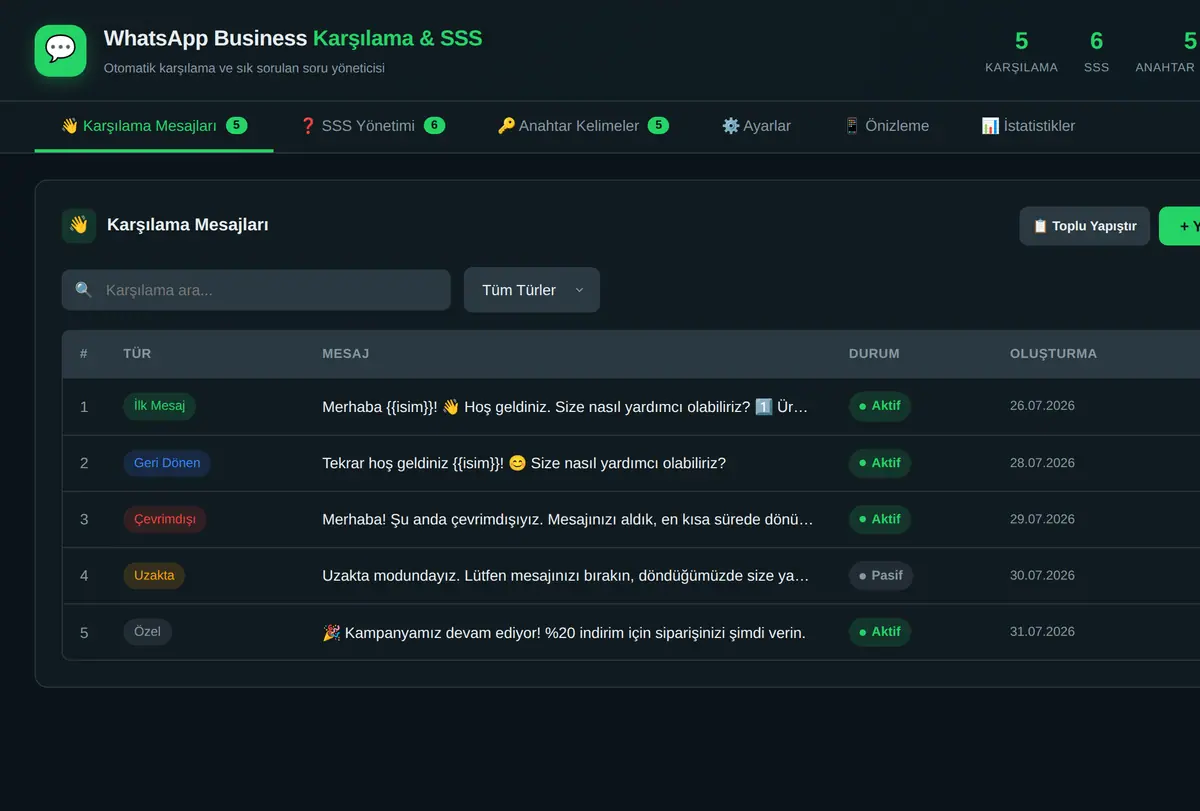Open the Anahtar Kelimeler tab
The image size is (1200, 811).
coord(583,126)
